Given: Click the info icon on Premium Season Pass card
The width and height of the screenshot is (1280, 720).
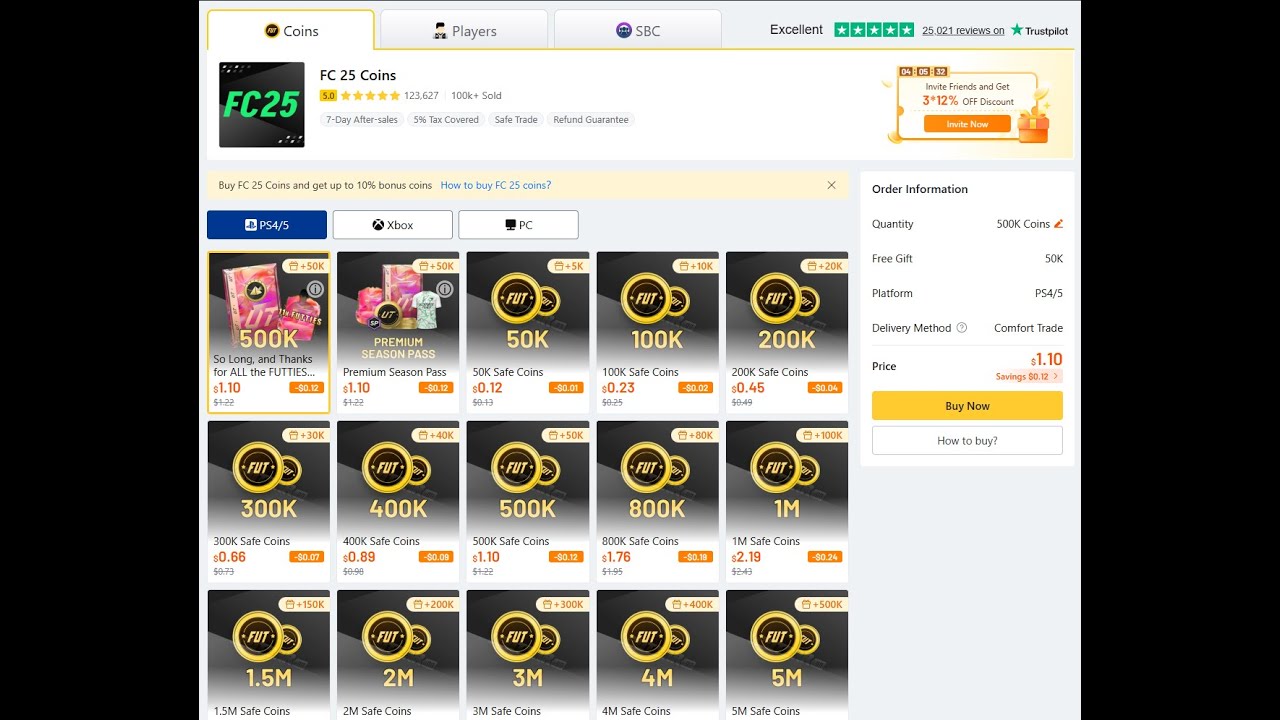Looking at the screenshot, I should [x=445, y=289].
